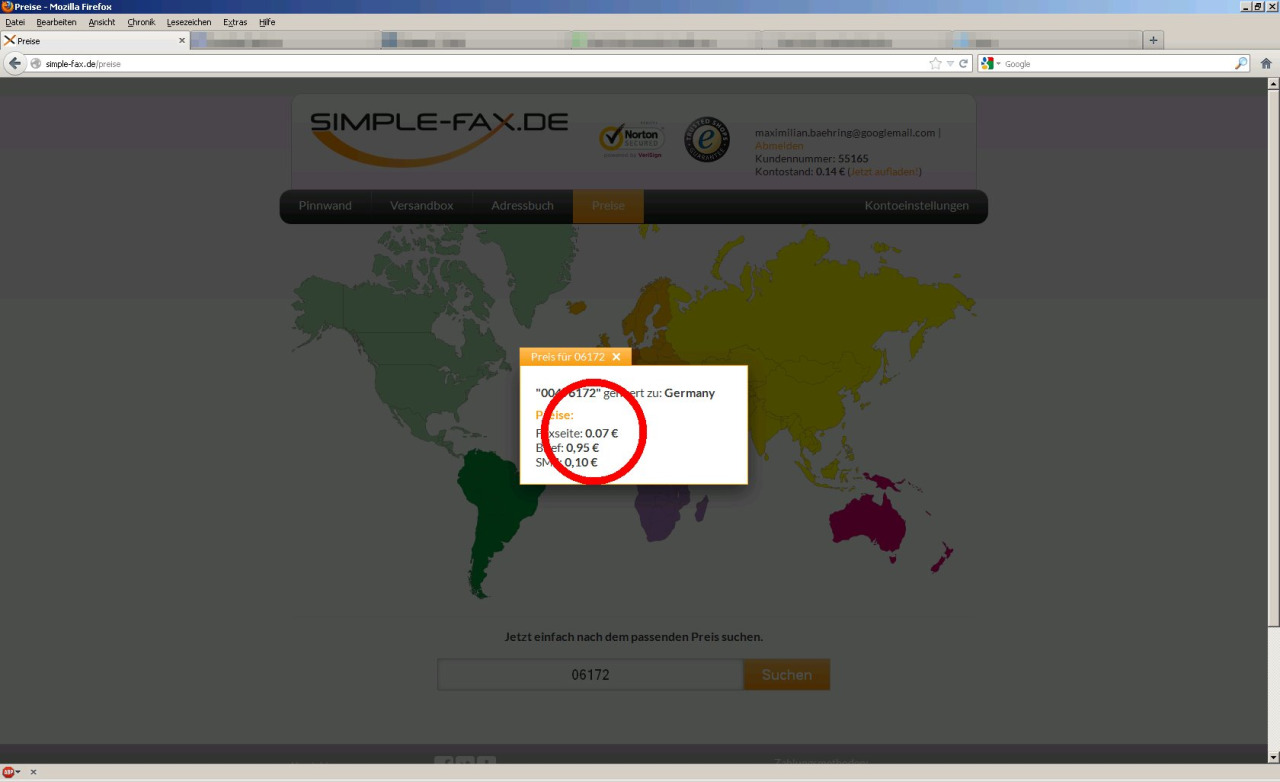Click the Jetzt aufladen link
Screen dimensions: 1280x782
[884, 172]
